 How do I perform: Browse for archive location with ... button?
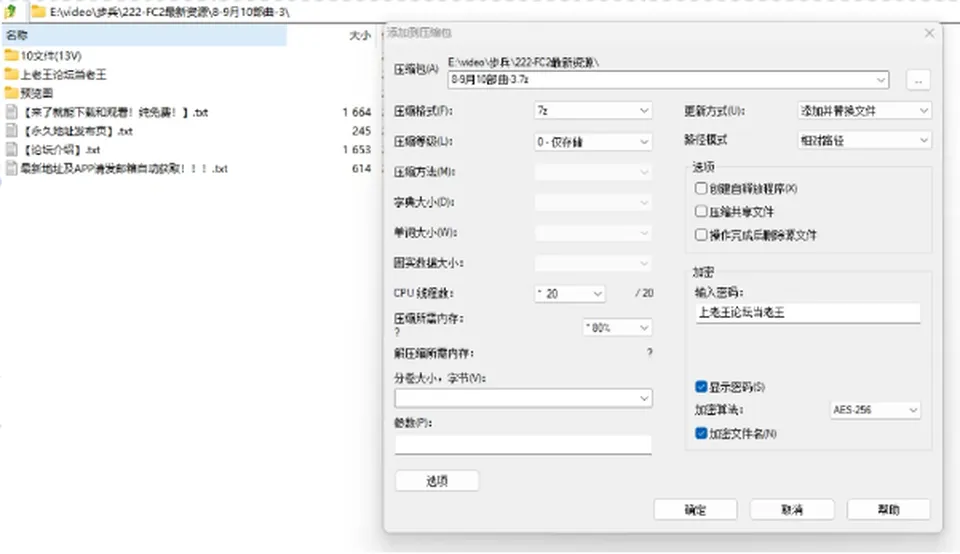pos(918,80)
